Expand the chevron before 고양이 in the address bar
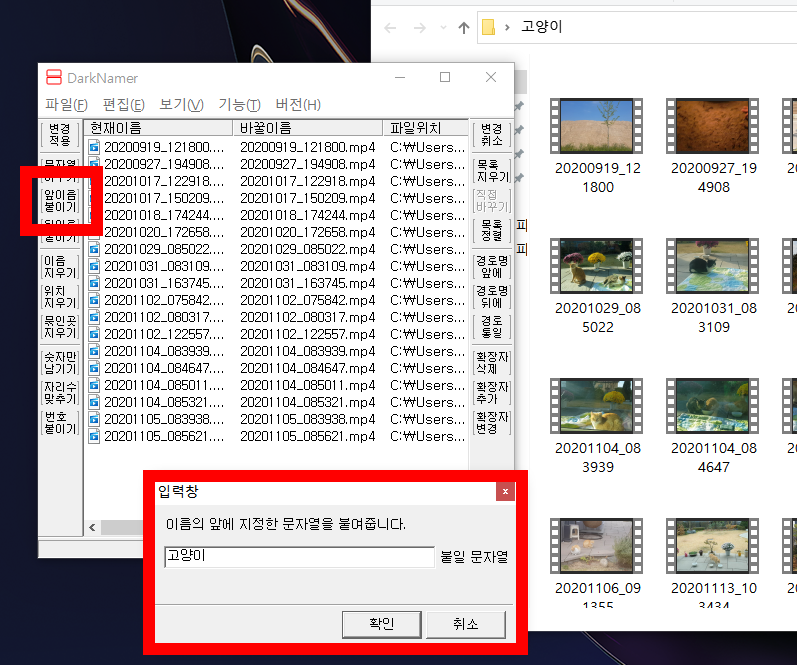Screen dimensions: 797x665 tap(507, 27)
